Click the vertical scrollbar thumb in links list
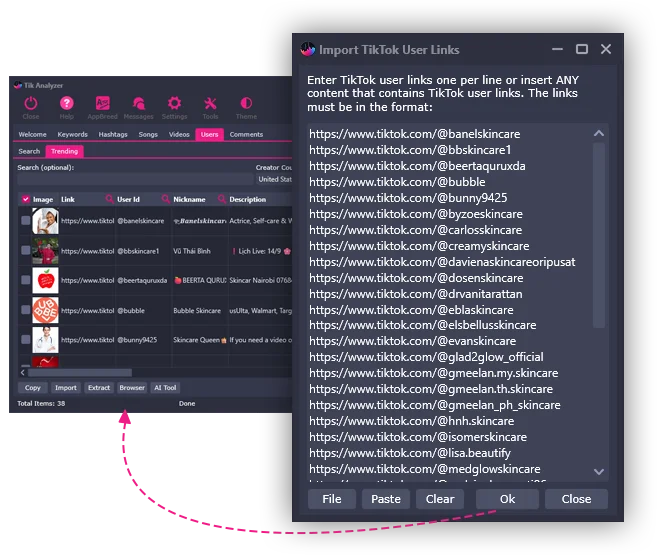657x555 pixels. [599, 235]
